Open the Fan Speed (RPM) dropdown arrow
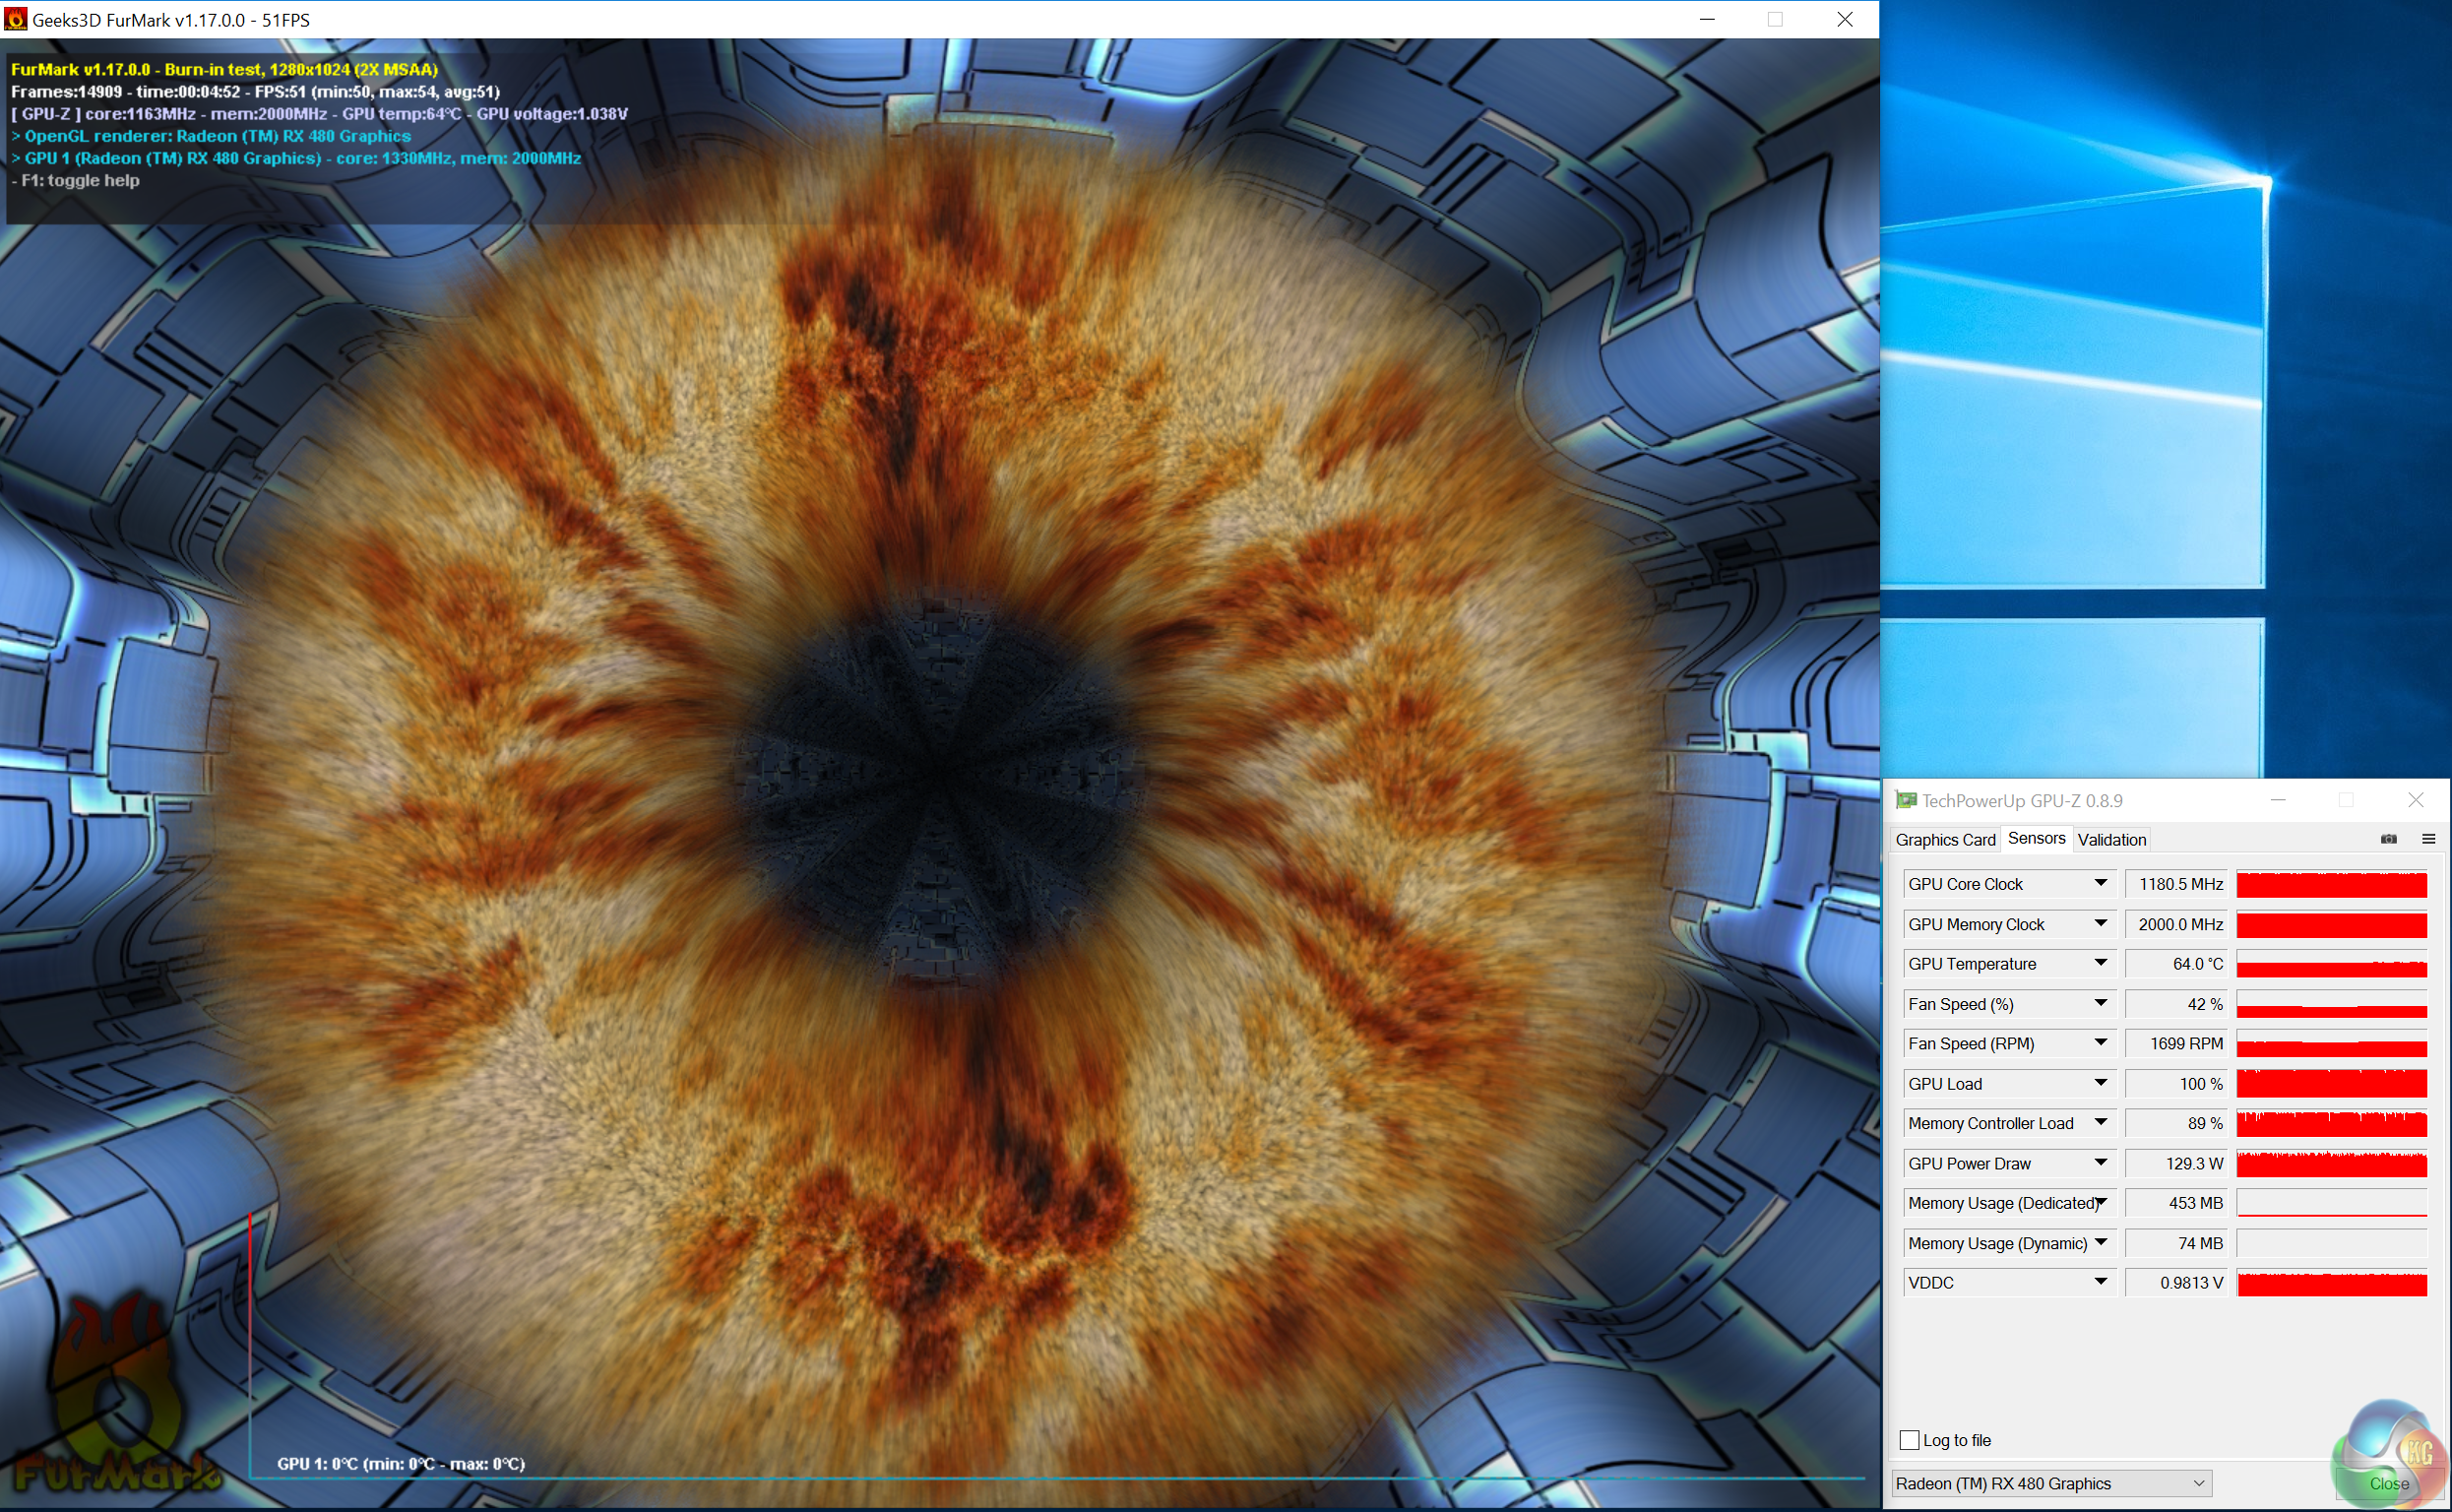The height and width of the screenshot is (1512, 2452). pyautogui.click(x=2100, y=1043)
